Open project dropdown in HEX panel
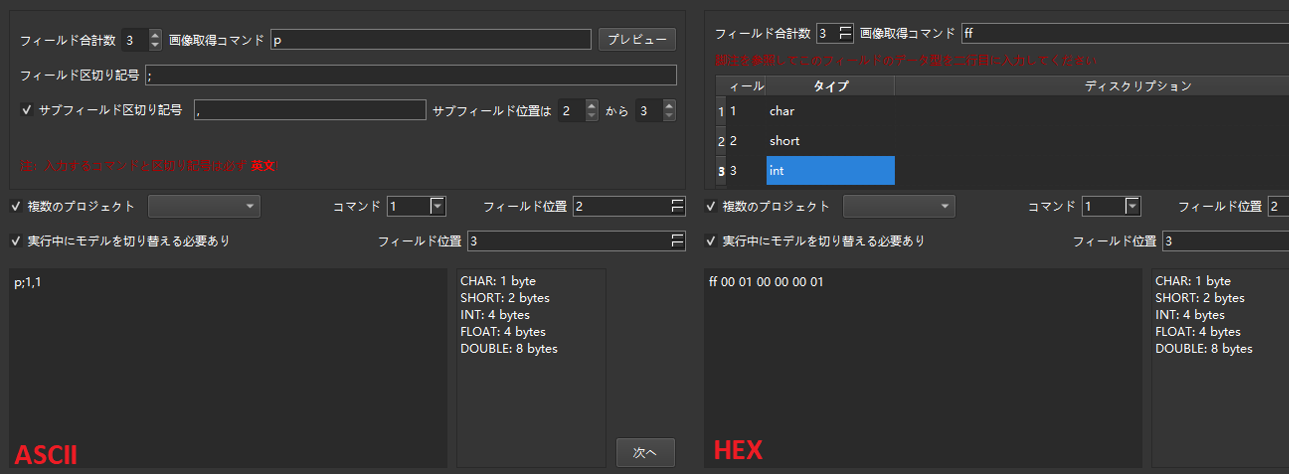Screen dimensions: 1289x474 pyautogui.click(x=899, y=206)
